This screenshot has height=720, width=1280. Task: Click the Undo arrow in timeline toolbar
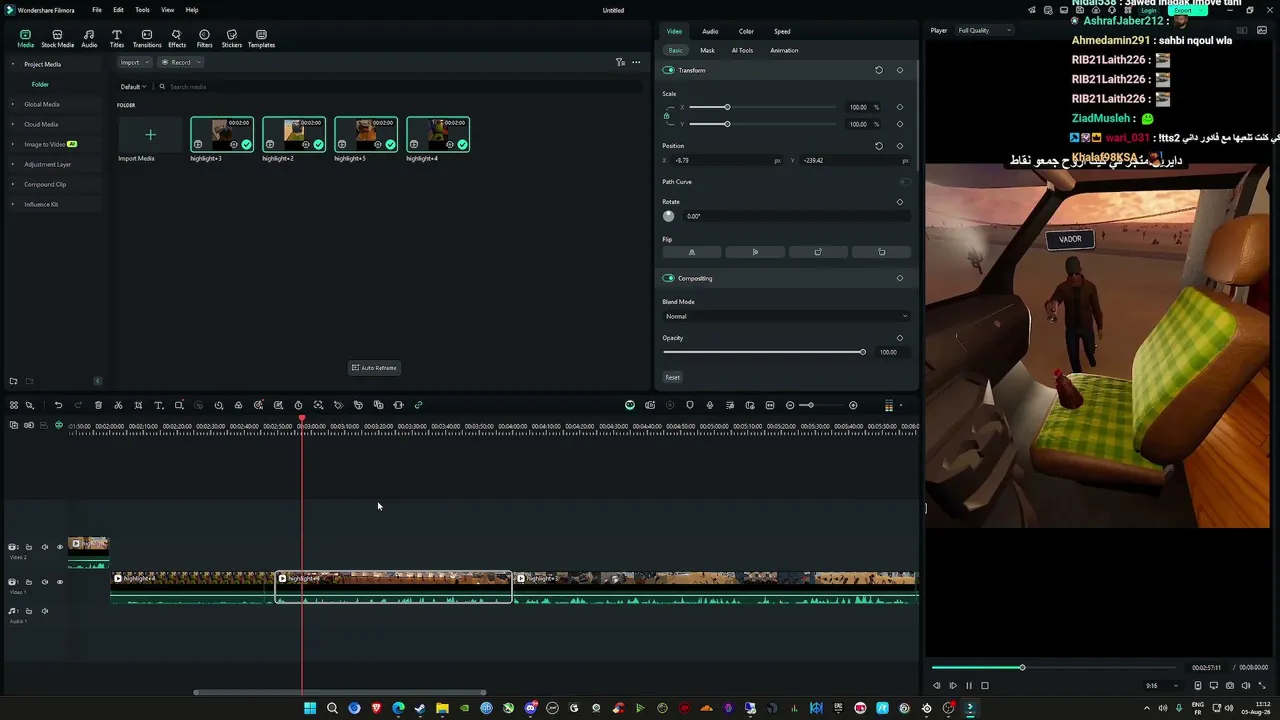(58, 405)
